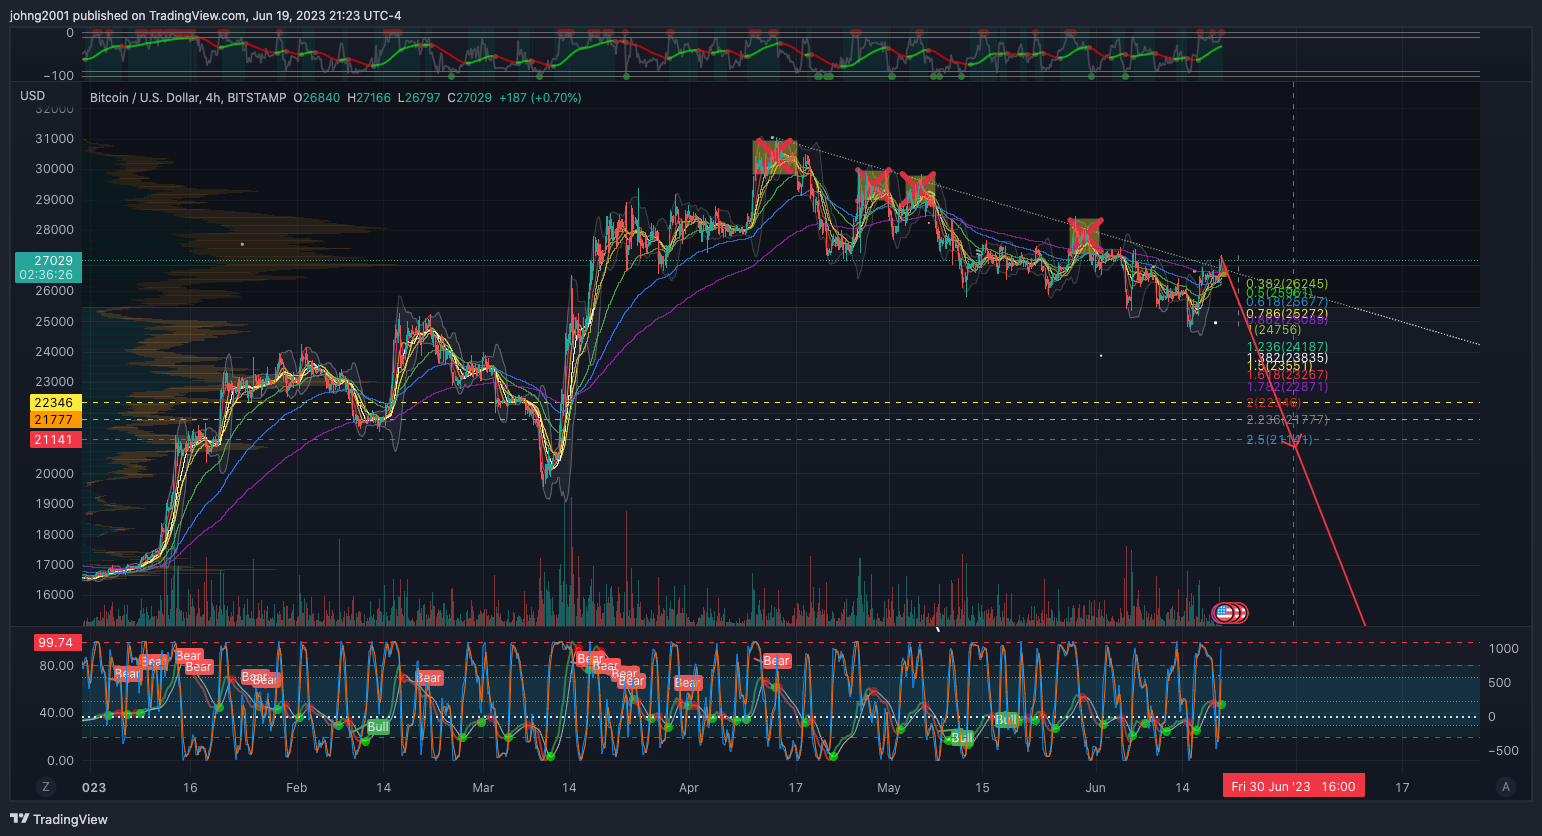This screenshot has width=1542, height=836.
Task: Select the 2.236(21777) Fibonacci label
Action: [x=1287, y=420]
